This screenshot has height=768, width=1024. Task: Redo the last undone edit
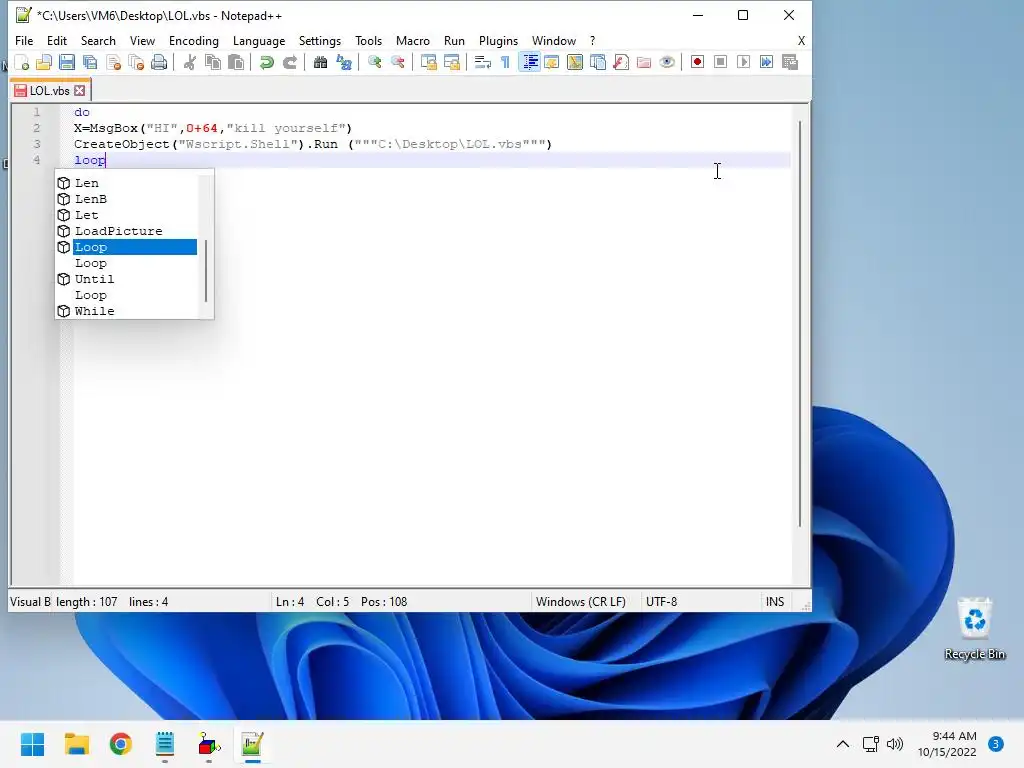[290, 63]
